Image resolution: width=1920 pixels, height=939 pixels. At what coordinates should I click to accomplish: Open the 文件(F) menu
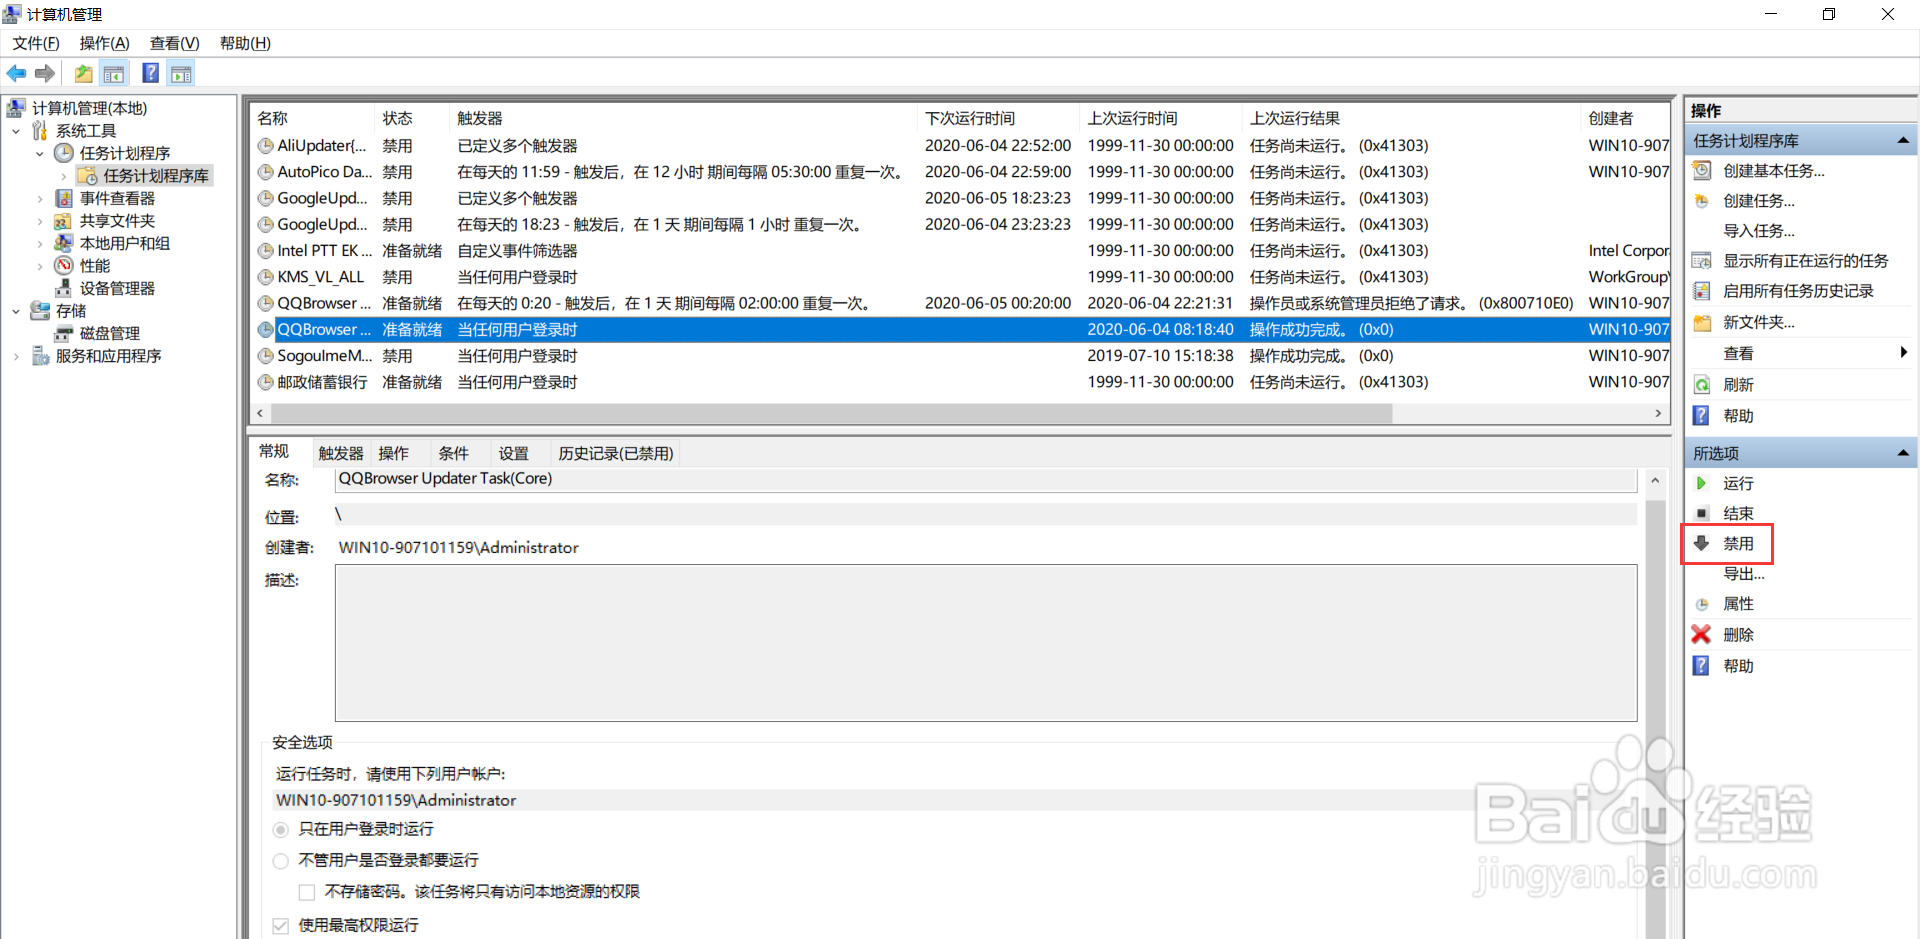coord(36,43)
